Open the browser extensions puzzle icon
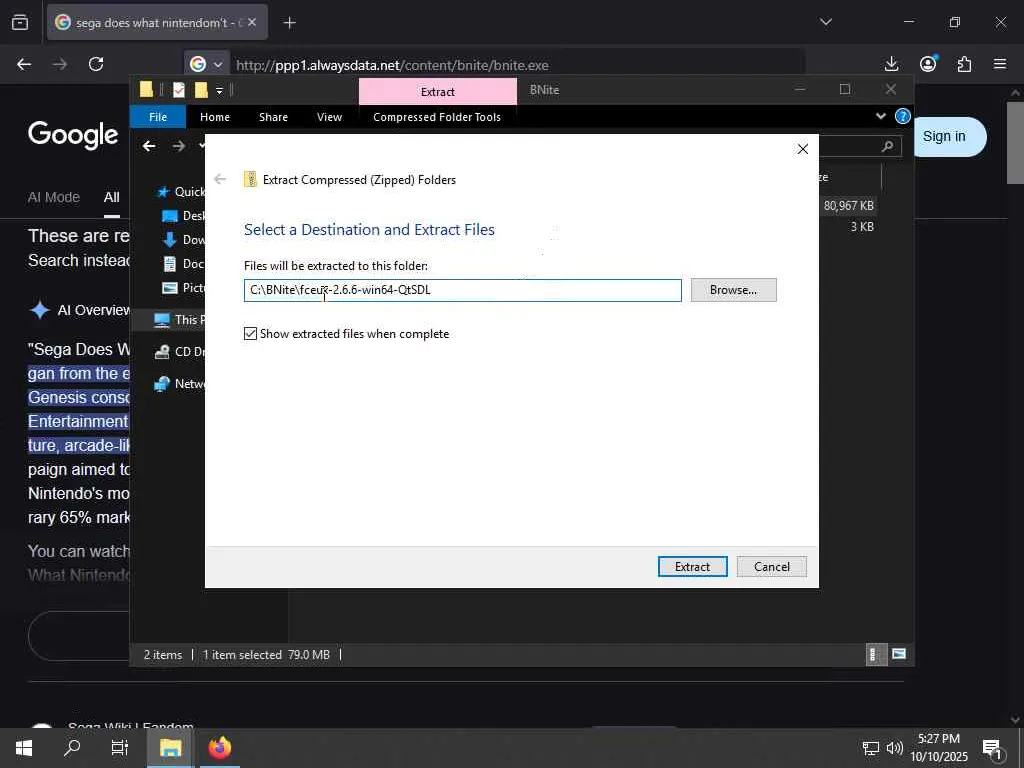The width and height of the screenshot is (1024, 768). pyautogui.click(x=965, y=64)
